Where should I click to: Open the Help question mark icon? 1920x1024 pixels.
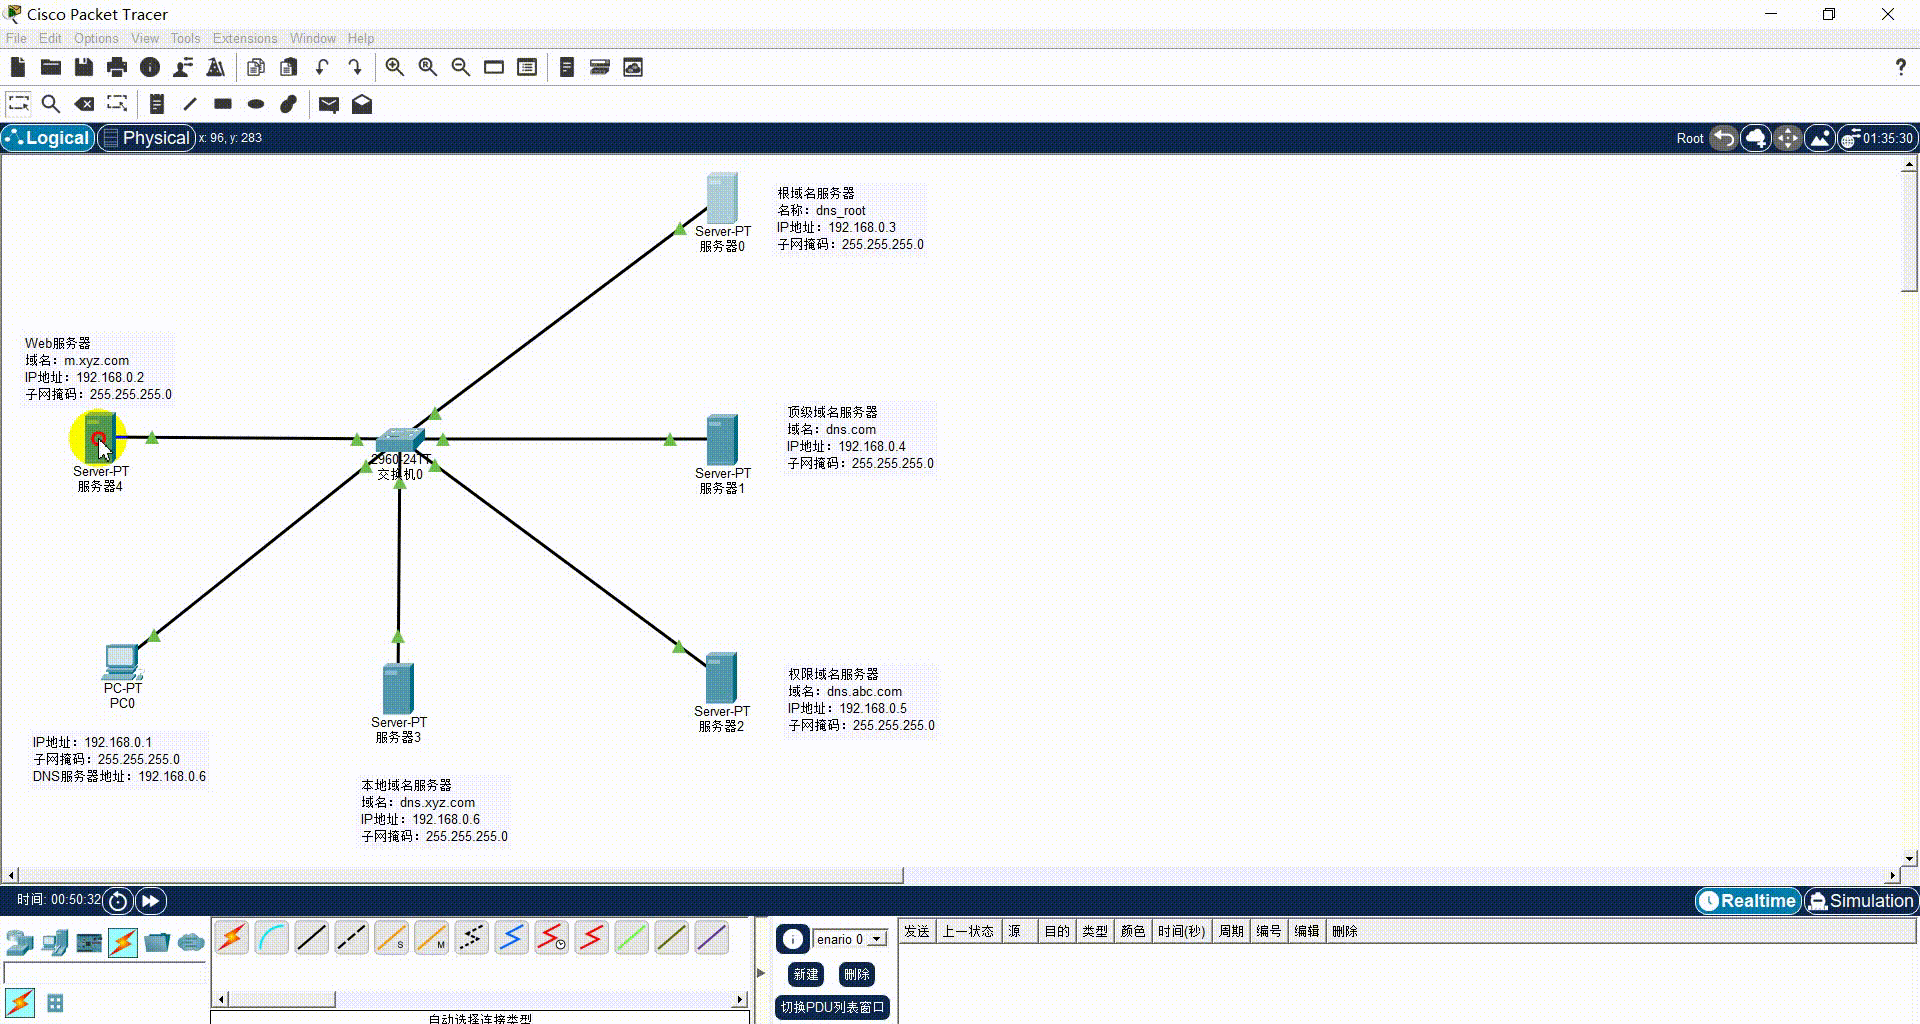[1900, 67]
